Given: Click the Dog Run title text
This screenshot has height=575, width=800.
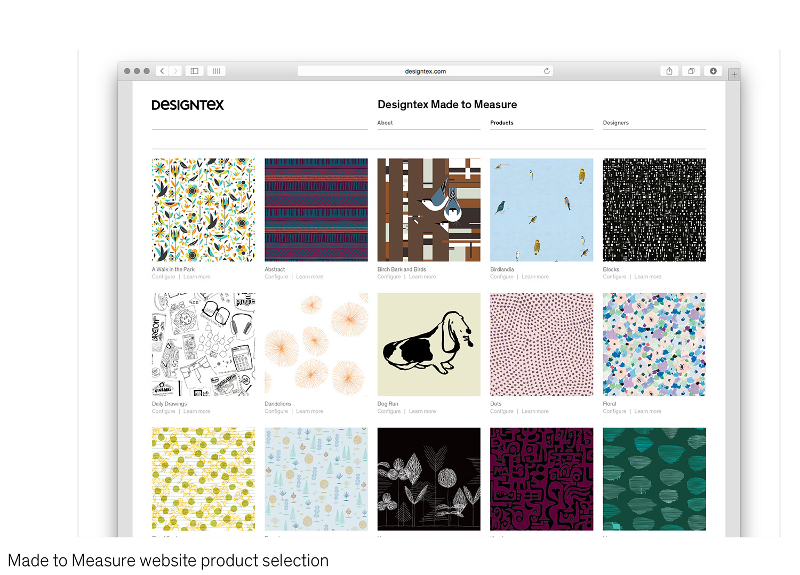Looking at the screenshot, I should [388, 404].
